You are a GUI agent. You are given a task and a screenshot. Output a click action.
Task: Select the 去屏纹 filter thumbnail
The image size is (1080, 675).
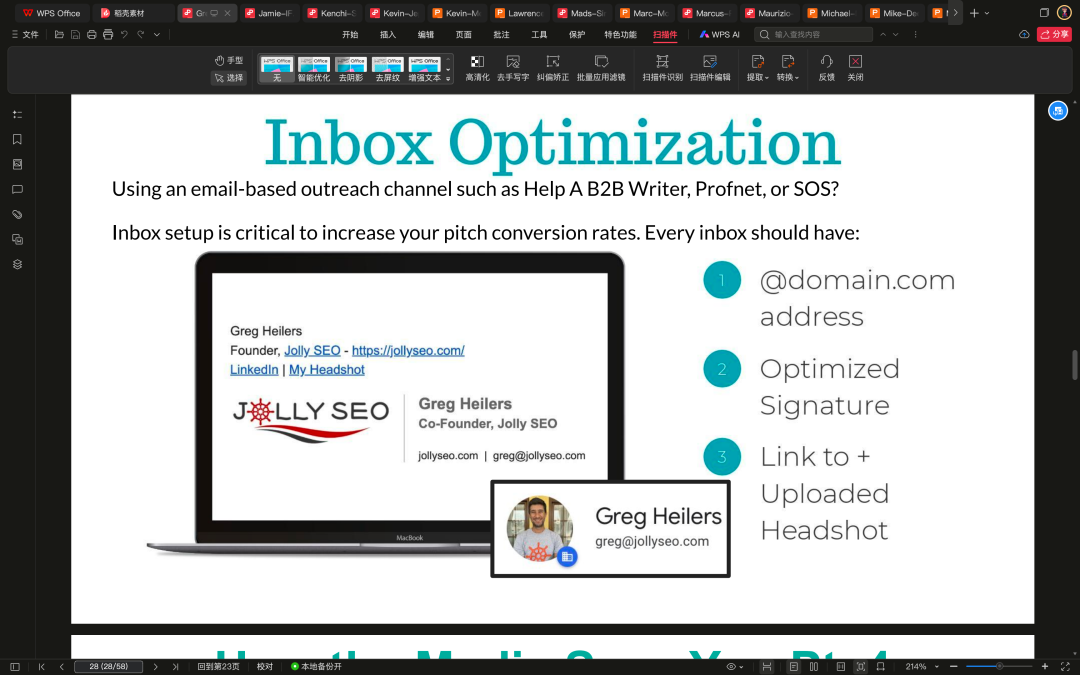388,69
